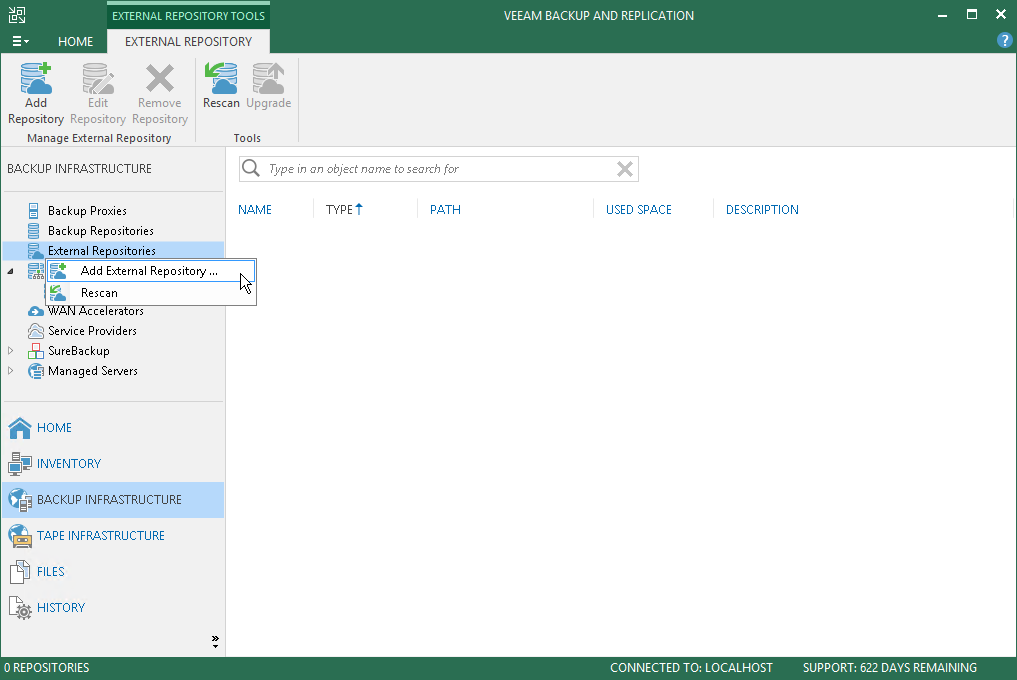
Task: Clear the search box with the X
Action: click(x=625, y=169)
